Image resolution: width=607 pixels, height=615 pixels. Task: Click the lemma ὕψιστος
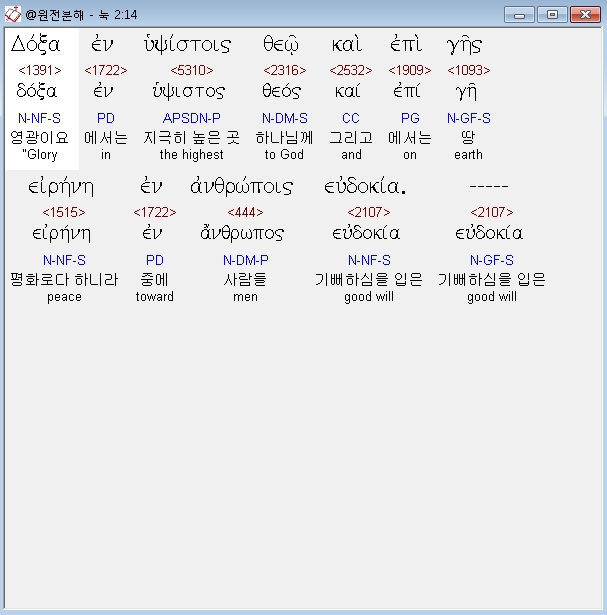pyautogui.click(x=189, y=91)
